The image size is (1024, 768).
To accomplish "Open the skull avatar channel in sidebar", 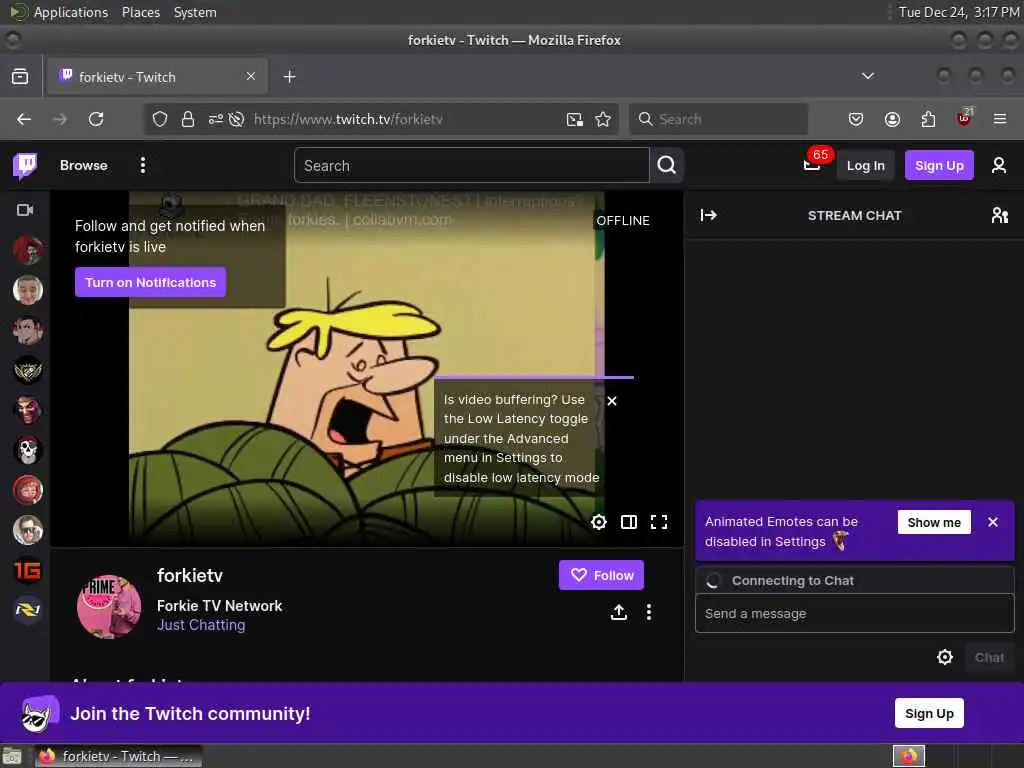I will (28, 450).
